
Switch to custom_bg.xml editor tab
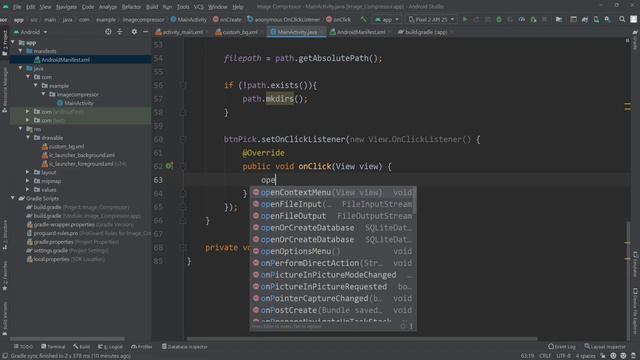pyautogui.click(x=239, y=32)
